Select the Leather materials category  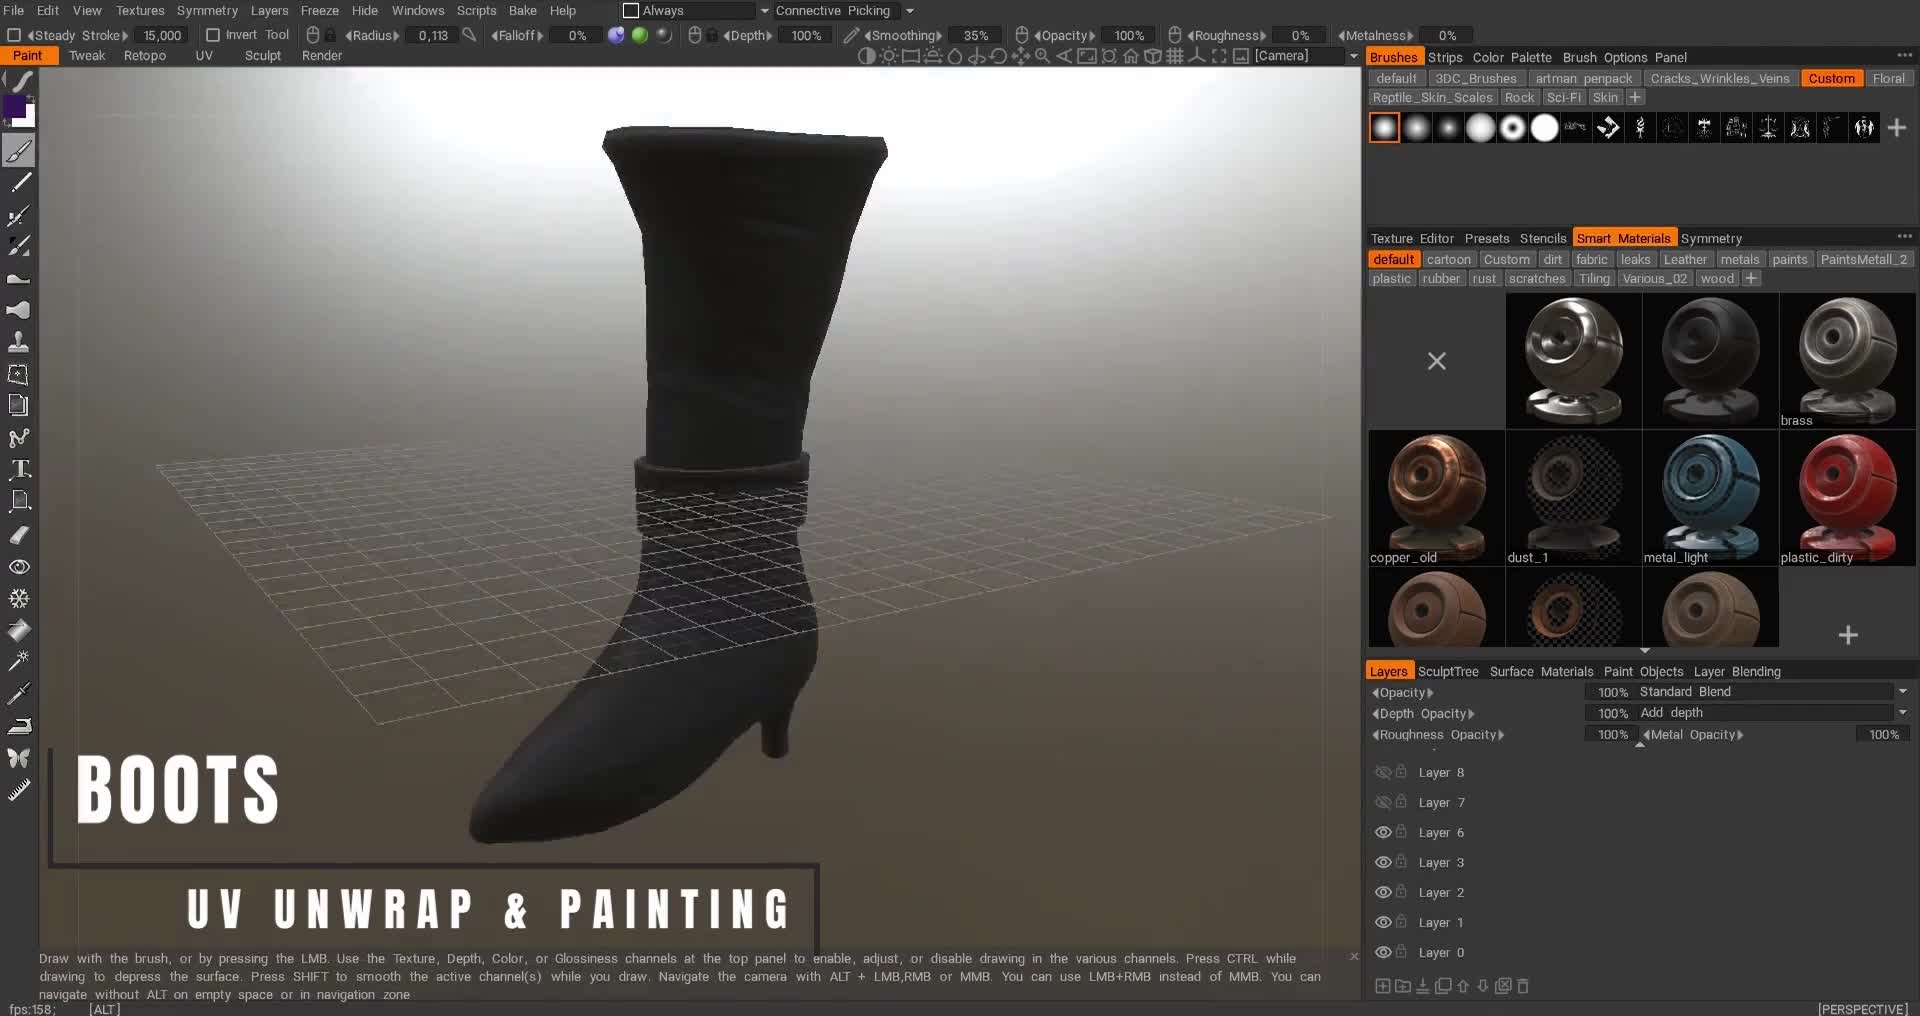coord(1686,259)
